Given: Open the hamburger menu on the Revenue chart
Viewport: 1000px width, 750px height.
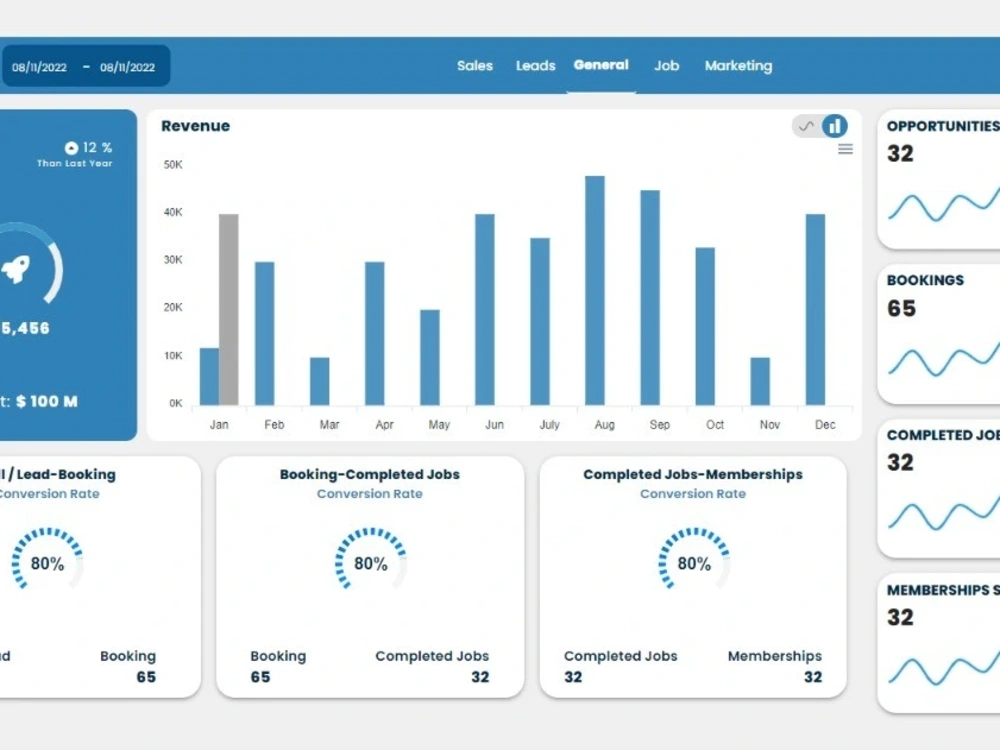Looking at the screenshot, I should click(x=845, y=149).
